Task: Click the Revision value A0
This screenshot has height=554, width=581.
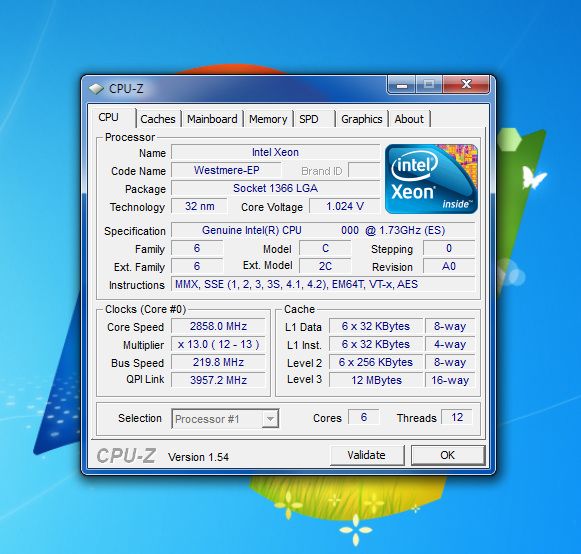Action: tap(449, 266)
